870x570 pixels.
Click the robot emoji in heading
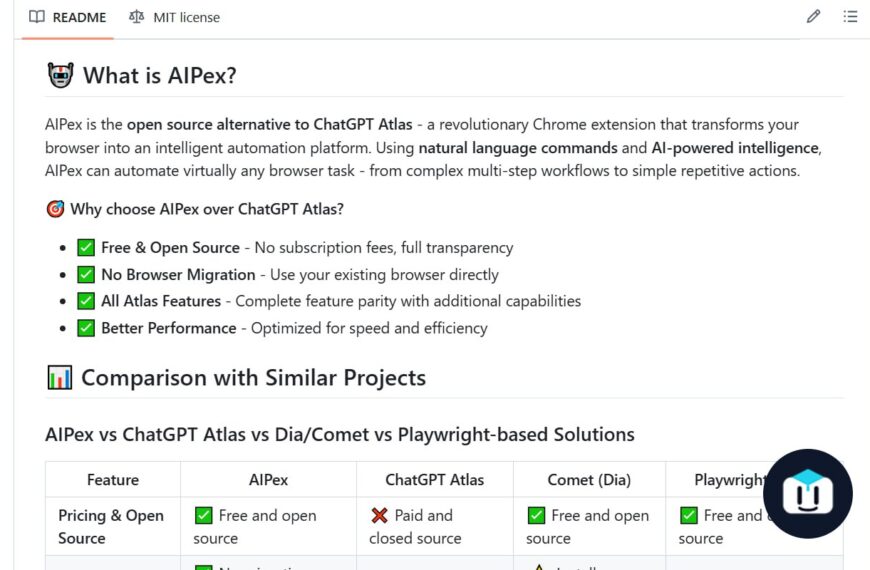(x=60, y=75)
